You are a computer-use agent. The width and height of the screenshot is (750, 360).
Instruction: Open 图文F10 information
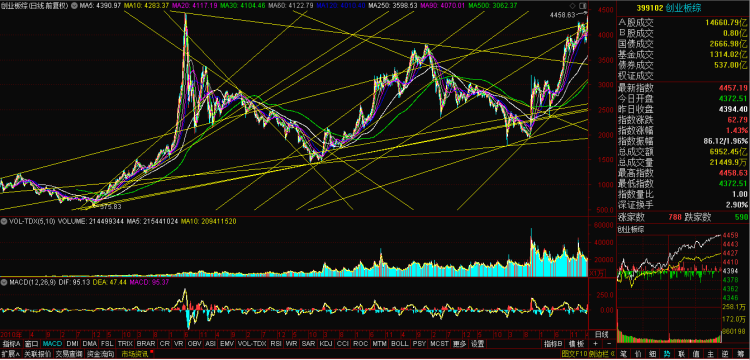[574, 354]
